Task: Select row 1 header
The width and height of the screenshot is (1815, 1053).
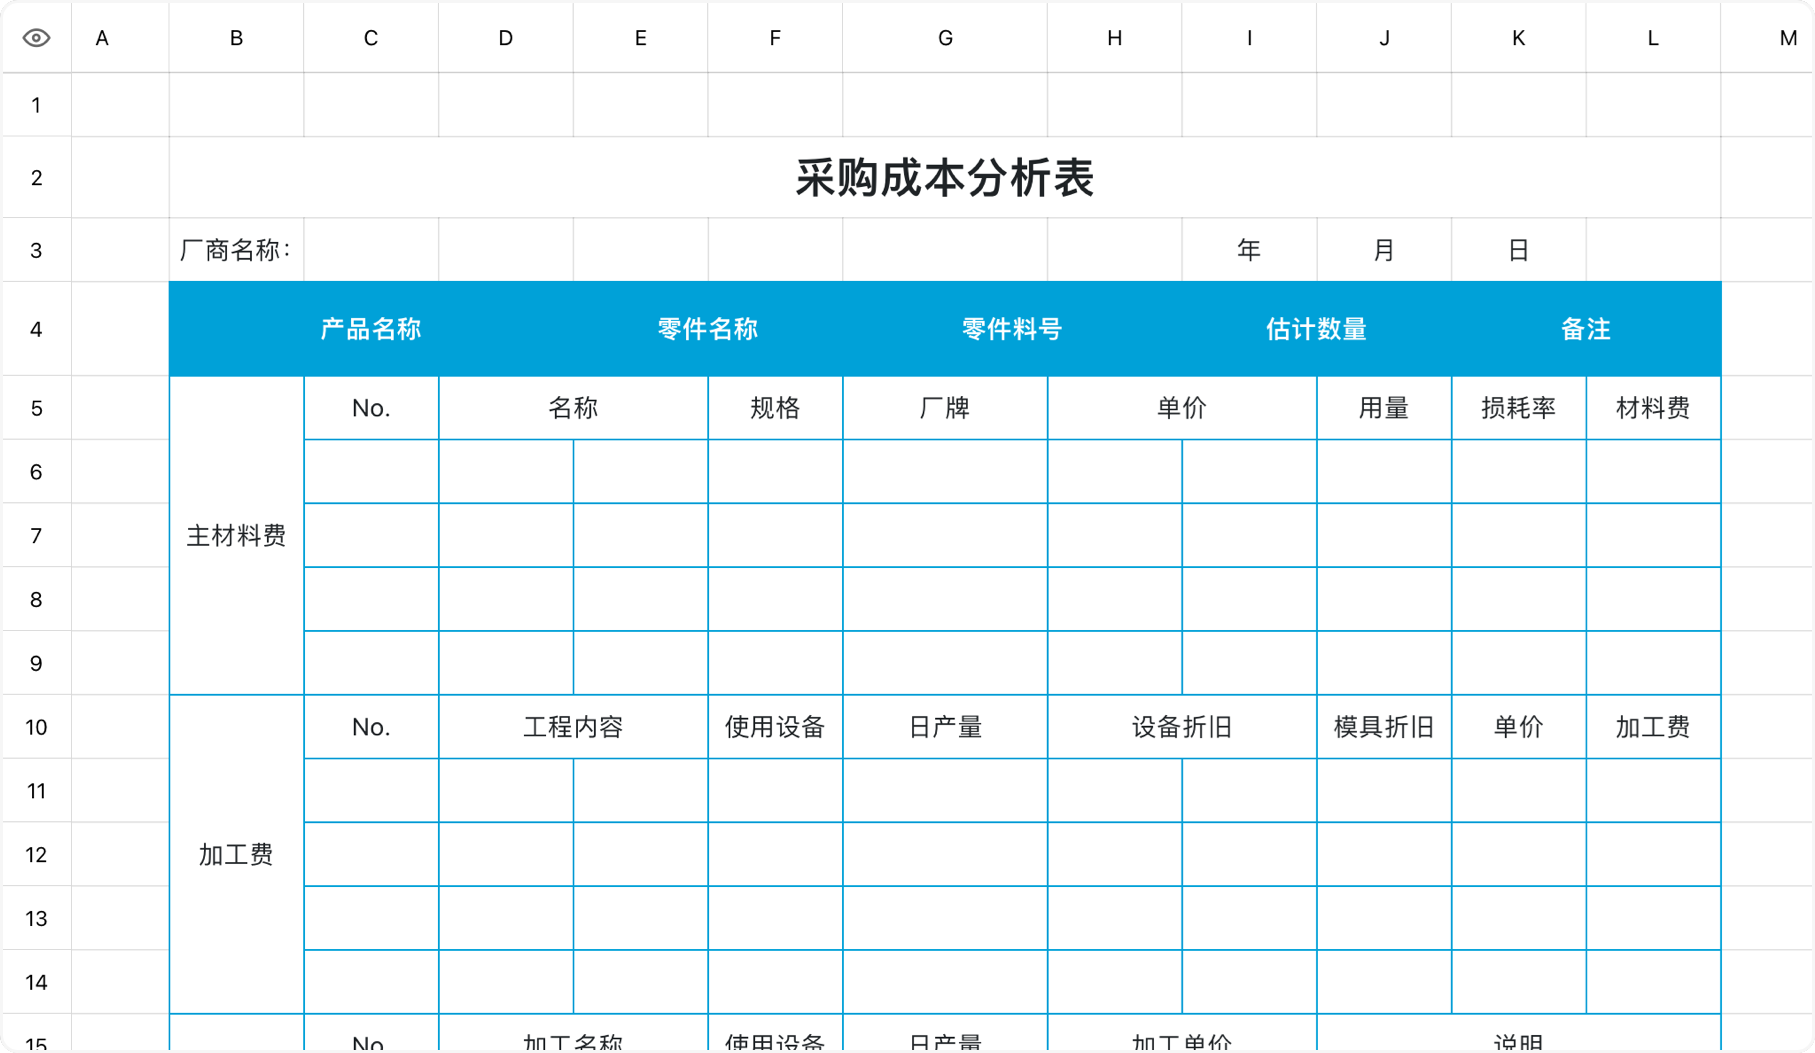Action: click(x=36, y=105)
